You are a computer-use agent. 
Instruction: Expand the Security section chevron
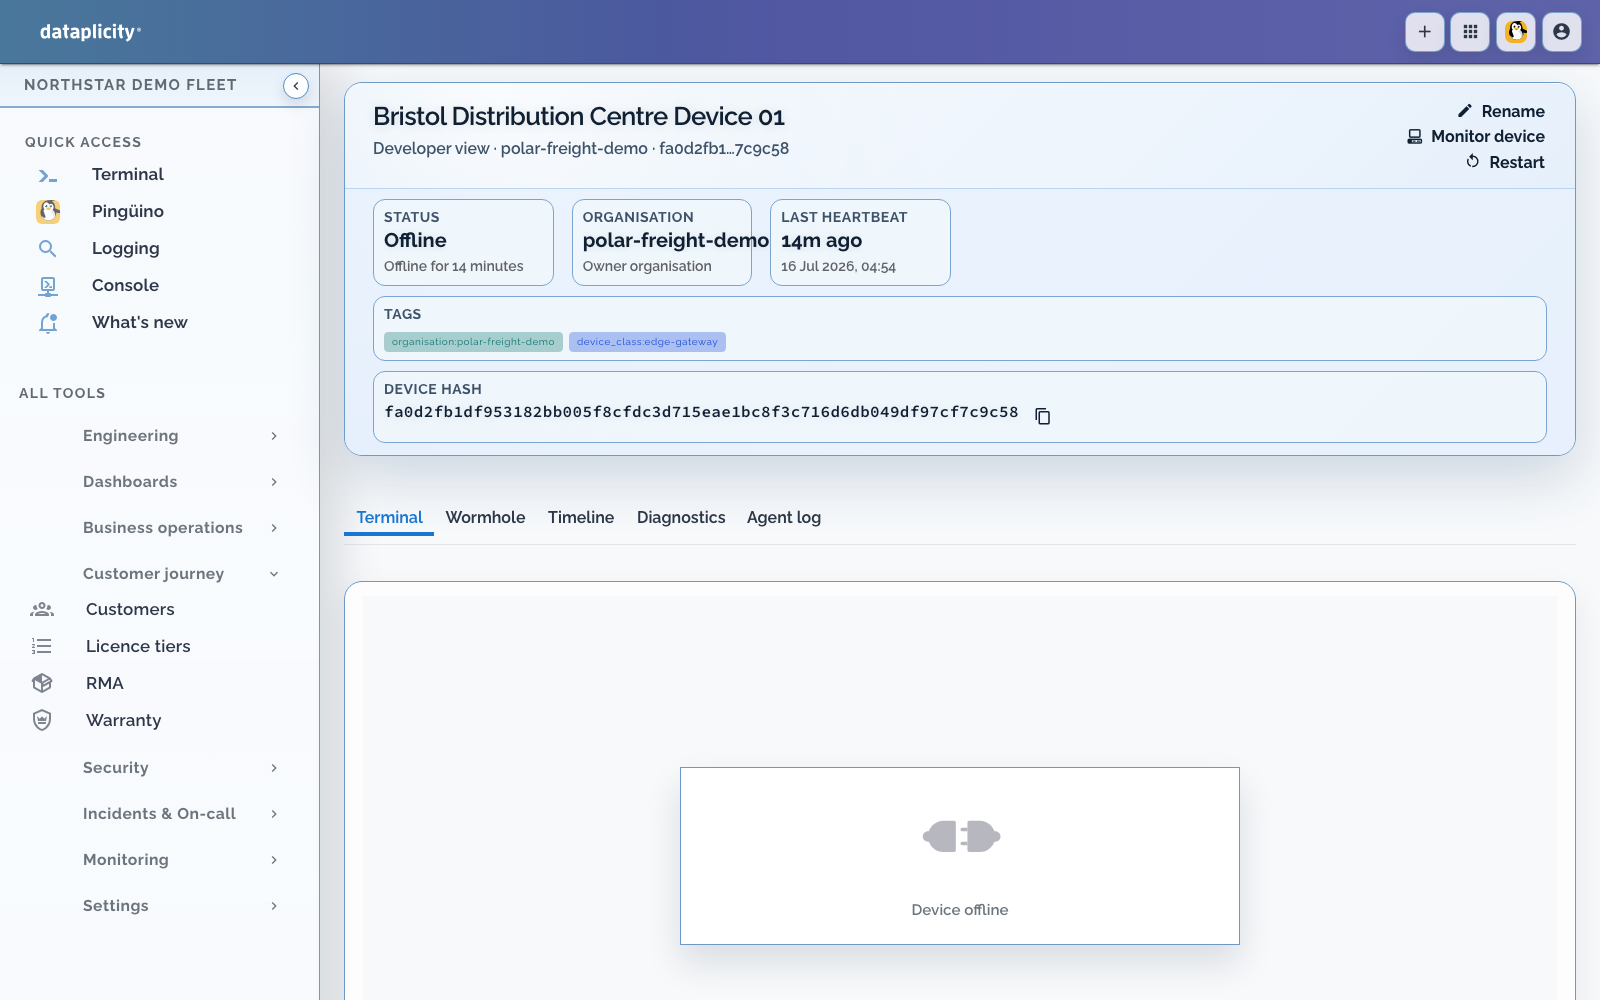pyautogui.click(x=274, y=768)
